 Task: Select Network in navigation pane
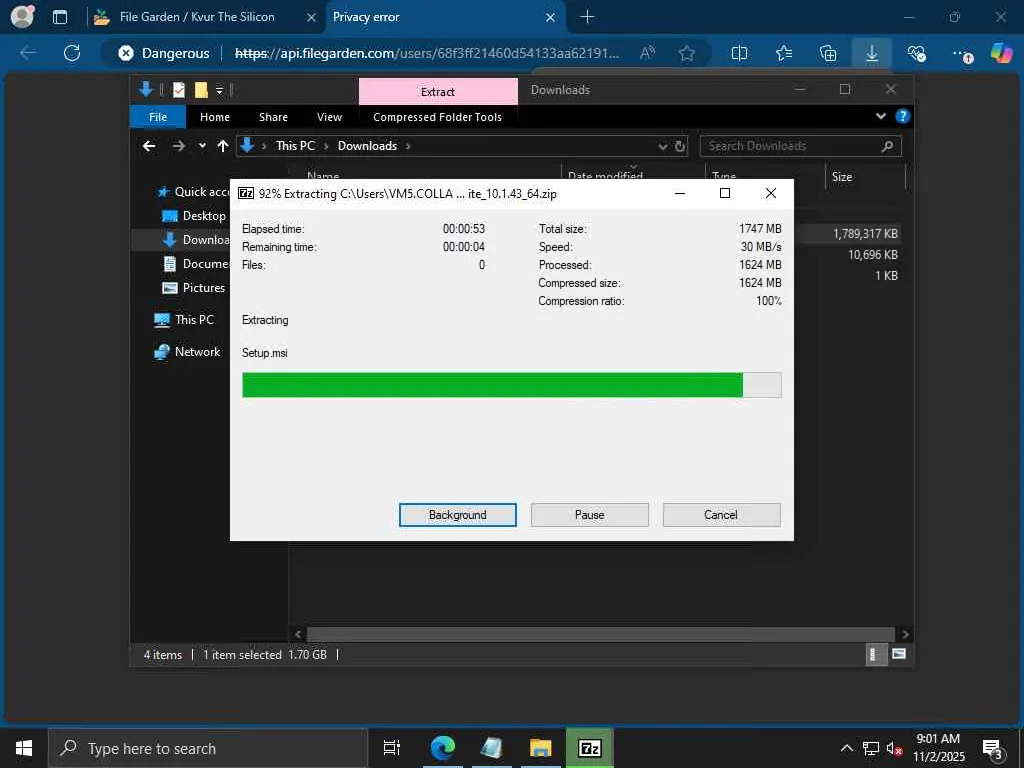187,351
